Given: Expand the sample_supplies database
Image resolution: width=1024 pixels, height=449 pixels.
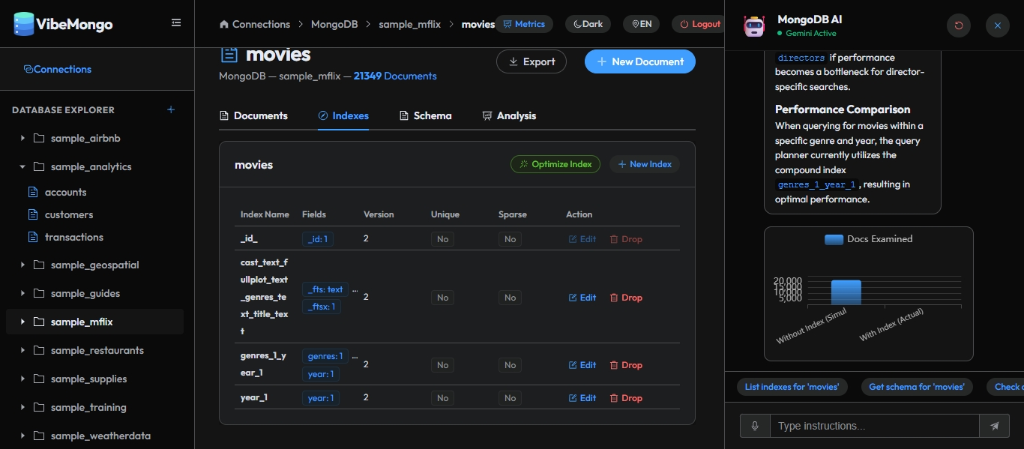Looking at the screenshot, I should 23,379.
